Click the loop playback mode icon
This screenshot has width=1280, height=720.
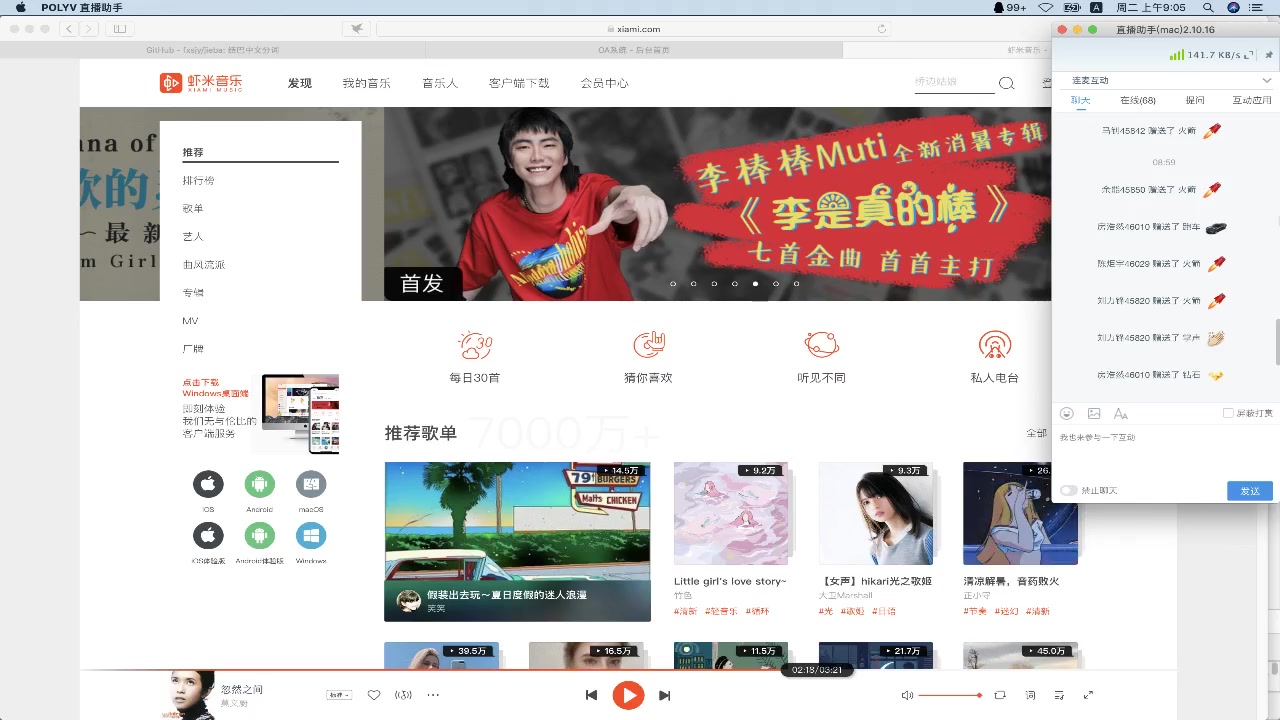[x=999, y=695]
